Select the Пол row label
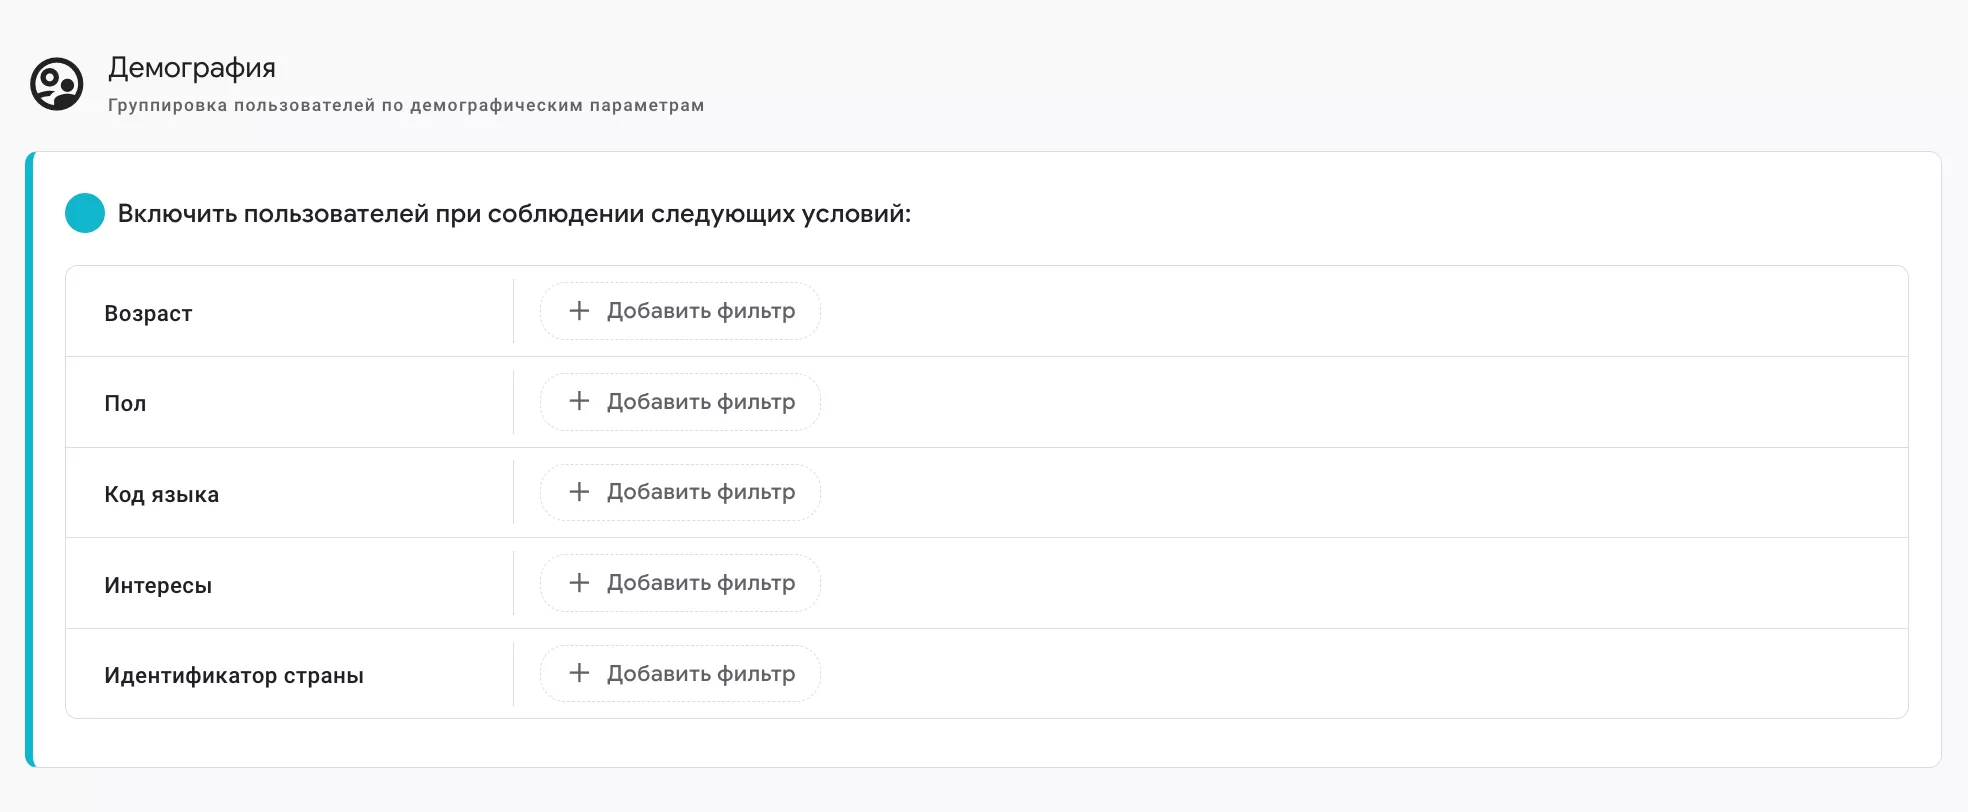This screenshot has width=1968, height=812. click(x=125, y=403)
